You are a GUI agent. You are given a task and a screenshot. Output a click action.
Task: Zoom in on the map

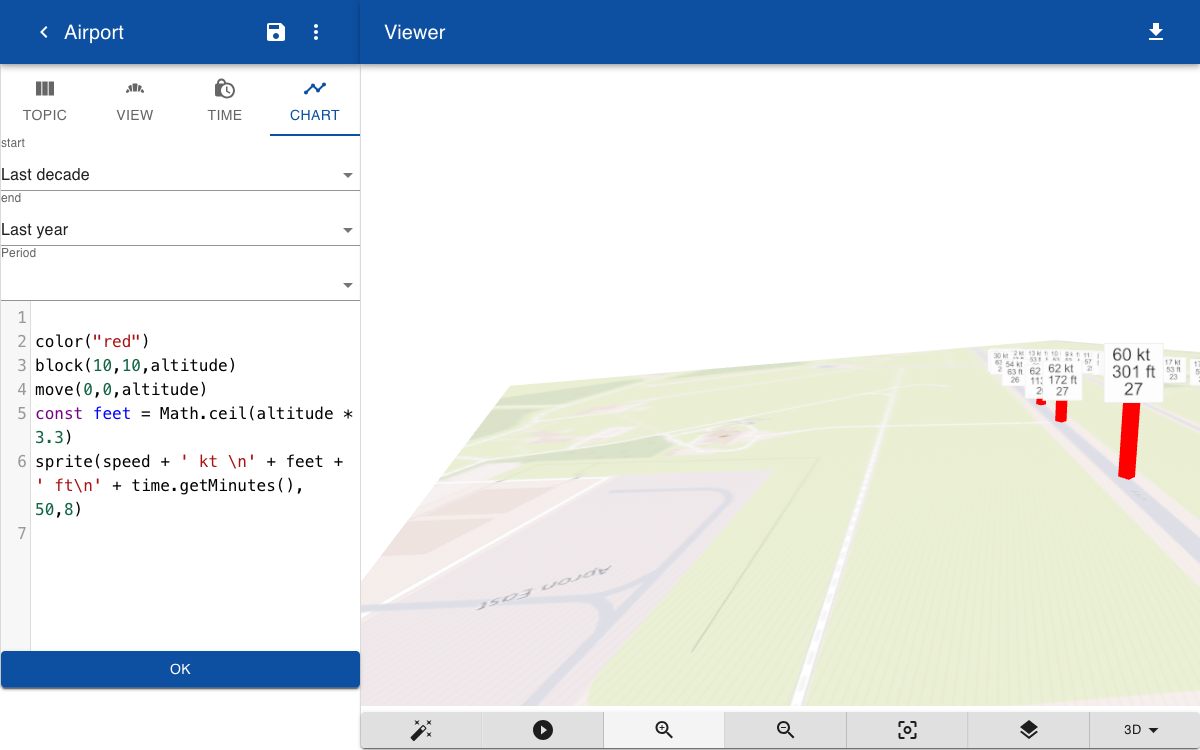pyautogui.click(x=664, y=730)
